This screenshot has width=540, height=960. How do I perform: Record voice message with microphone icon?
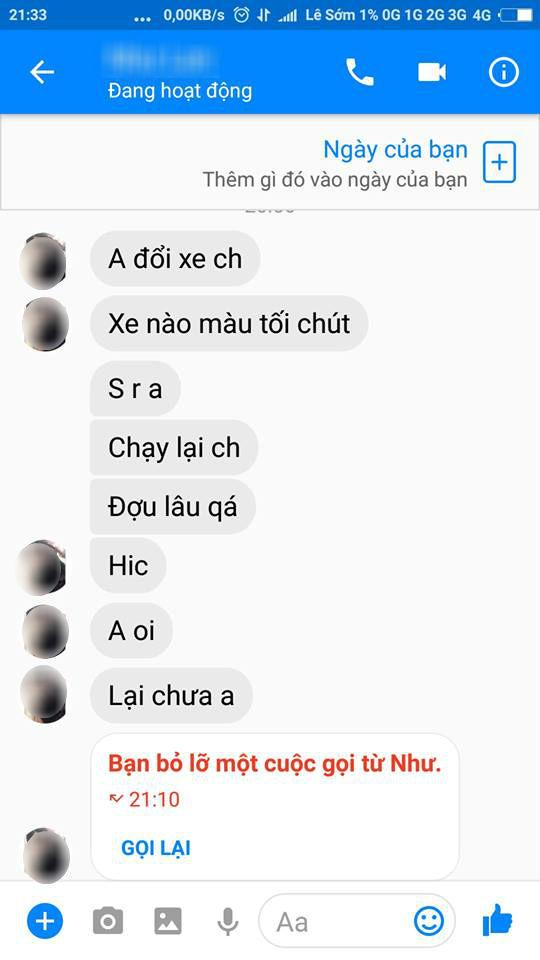[228, 921]
